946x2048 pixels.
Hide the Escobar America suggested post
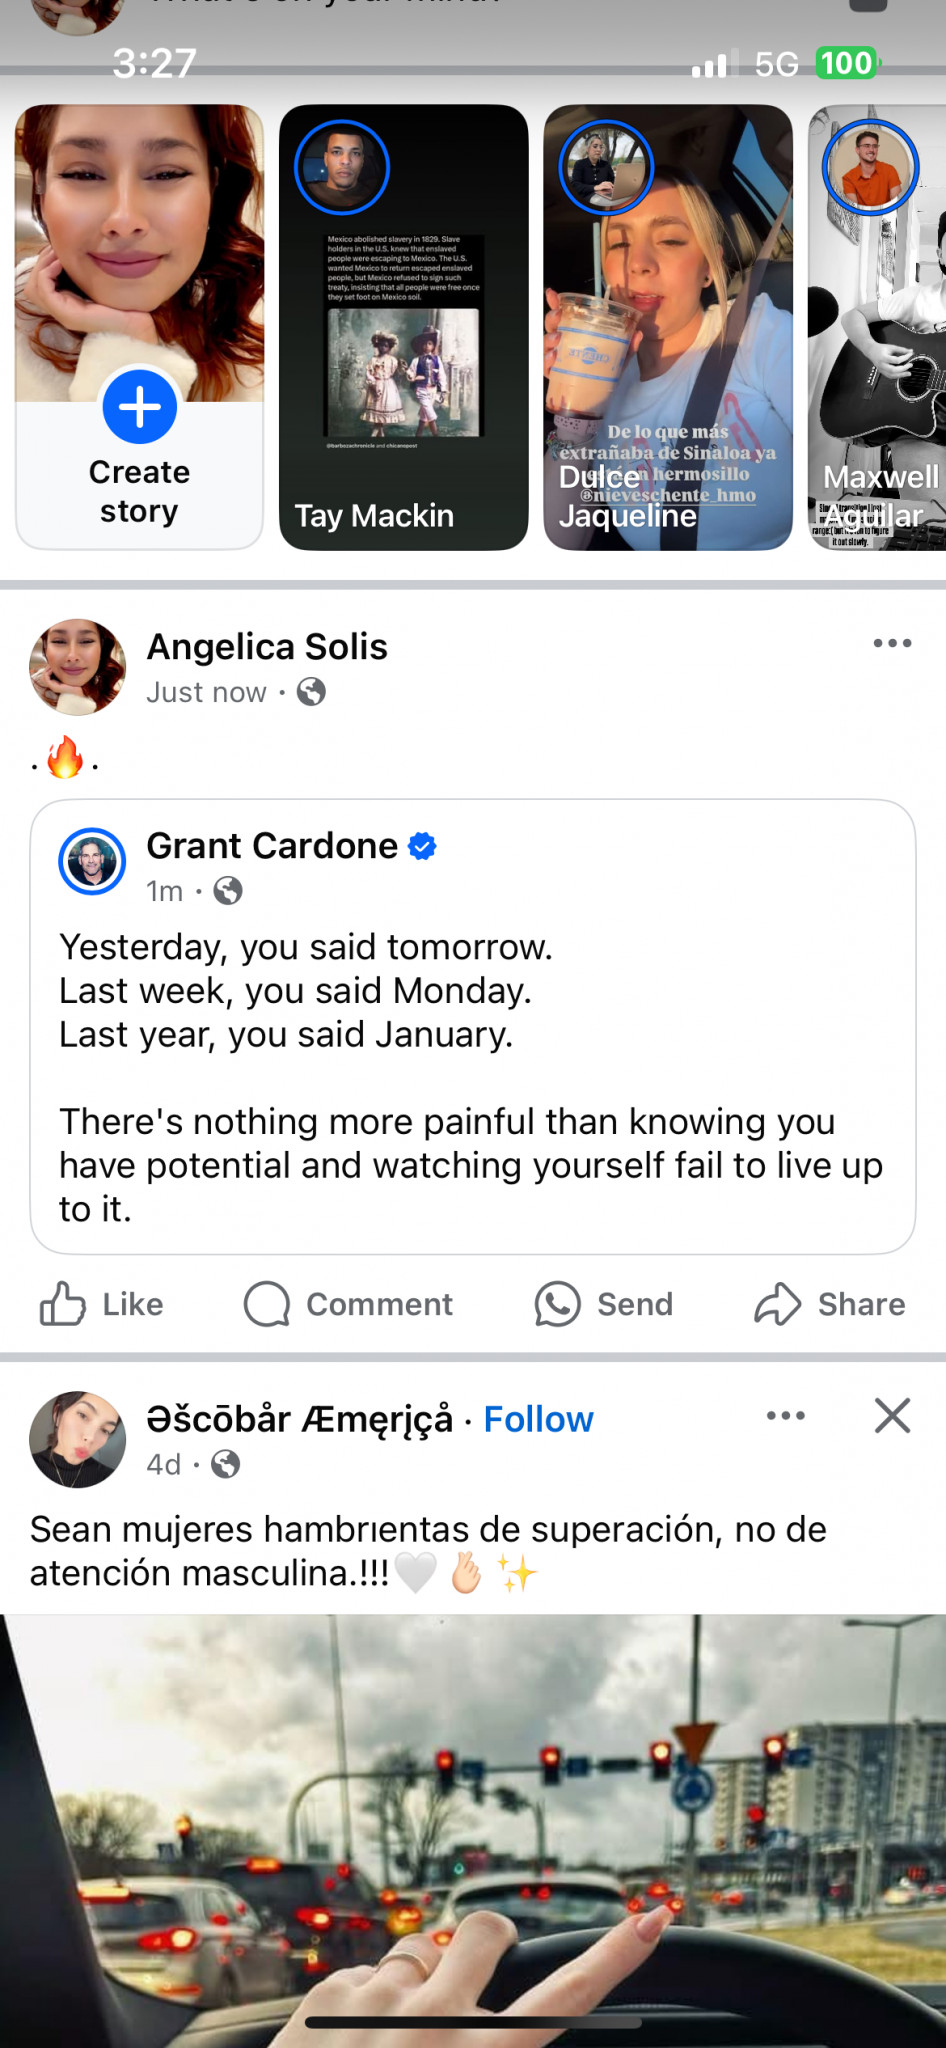click(892, 1415)
